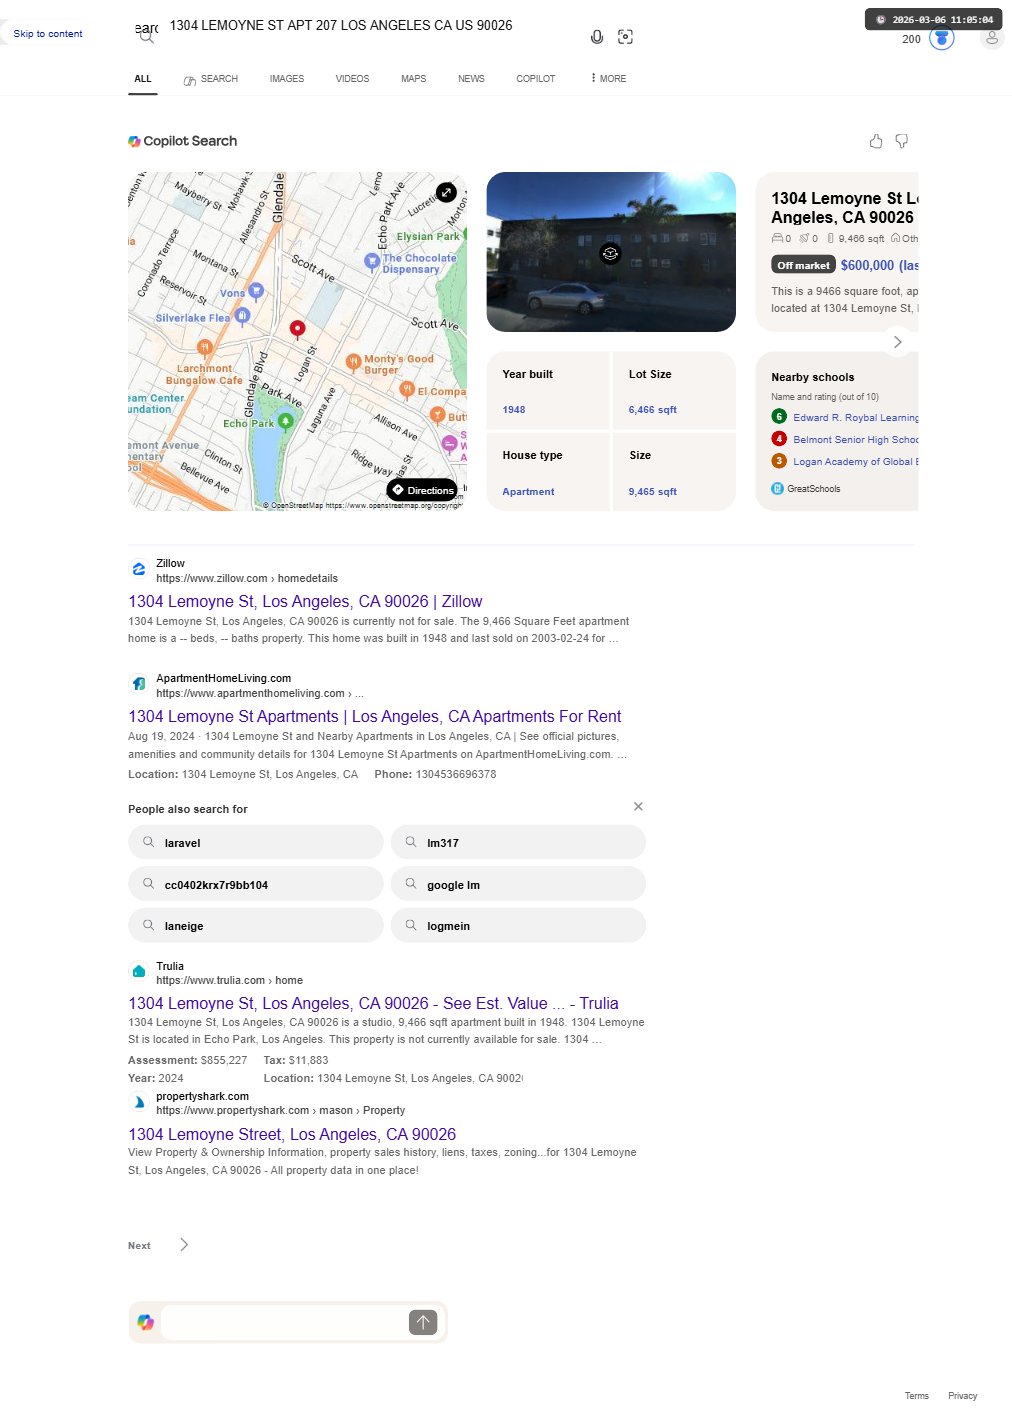Screen dimensions: 1012x1422
Task: Click the red location pin on map
Action: [297, 329]
